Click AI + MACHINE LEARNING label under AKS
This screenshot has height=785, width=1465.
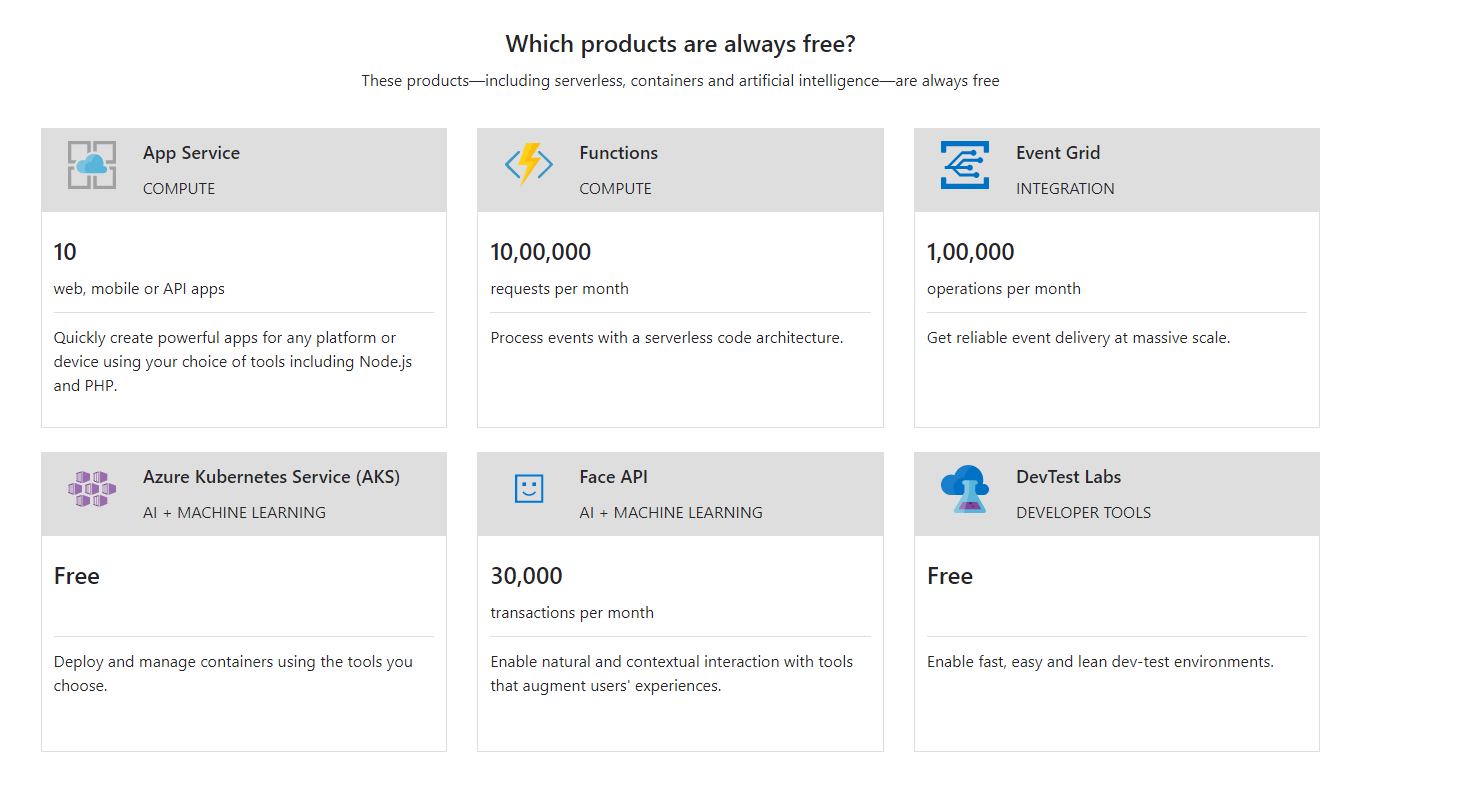(x=234, y=513)
